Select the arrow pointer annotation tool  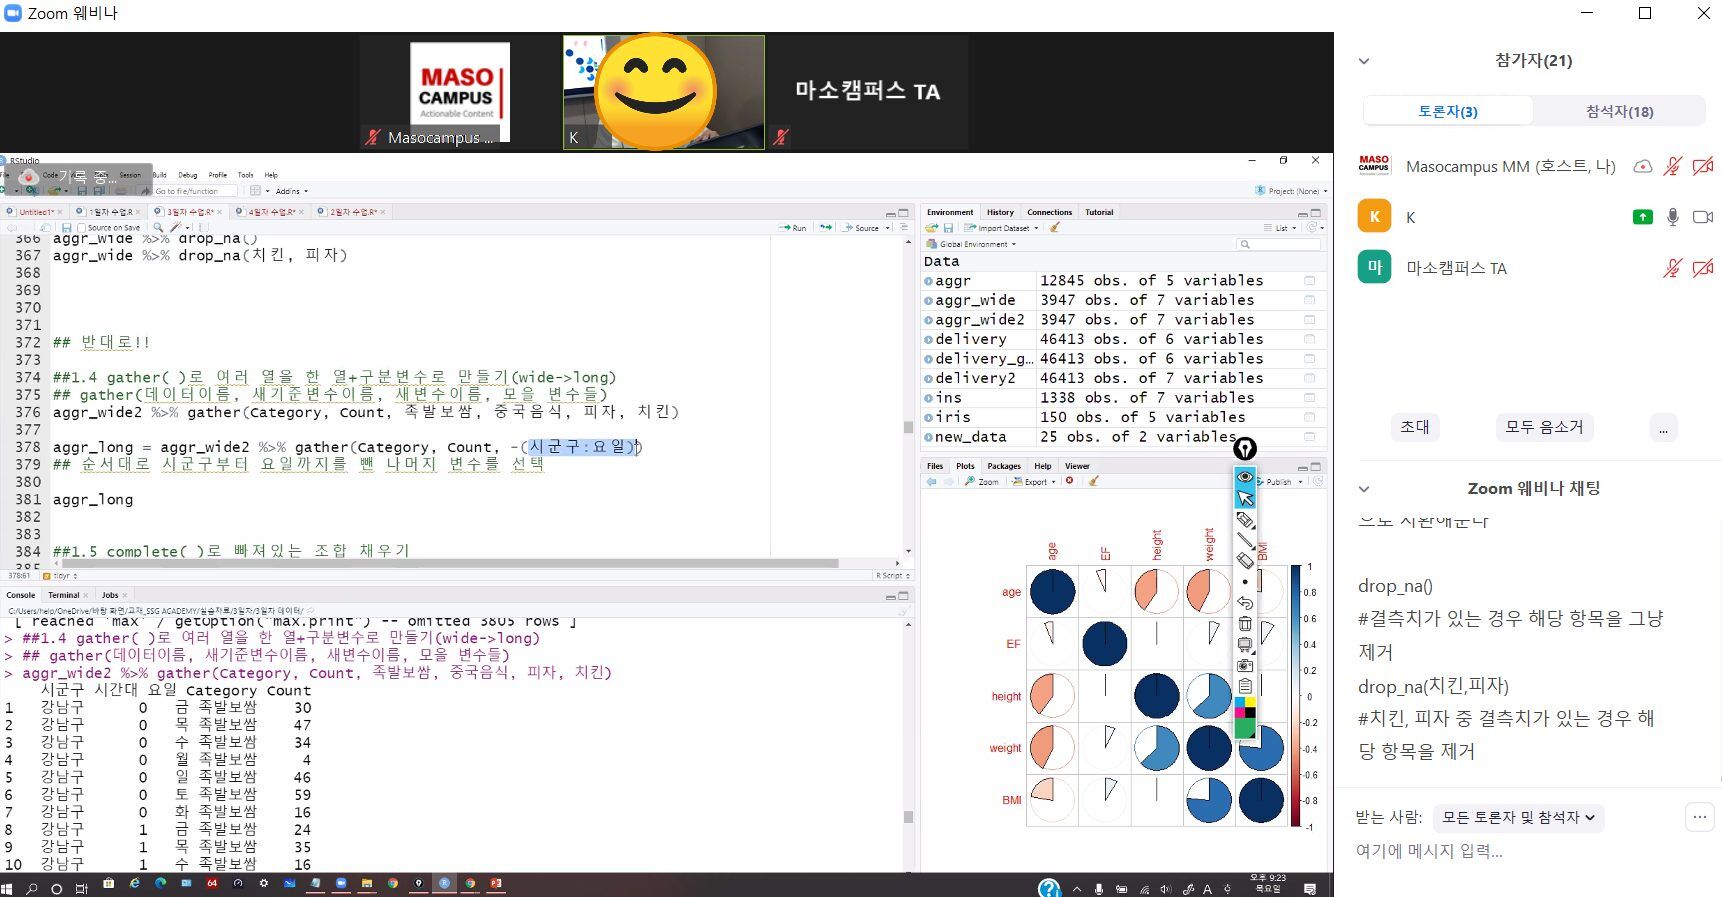1245,498
